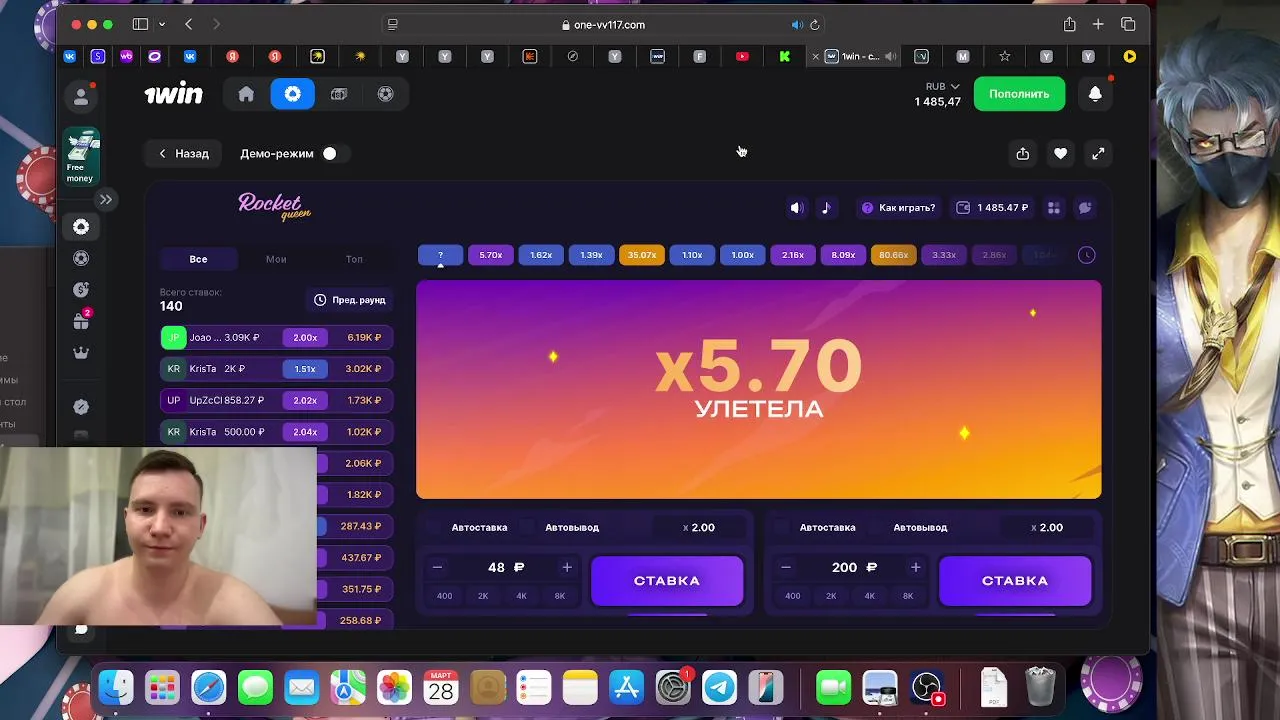1280x720 pixels.
Task: Set left bet preset to 8K
Action: coord(559,596)
